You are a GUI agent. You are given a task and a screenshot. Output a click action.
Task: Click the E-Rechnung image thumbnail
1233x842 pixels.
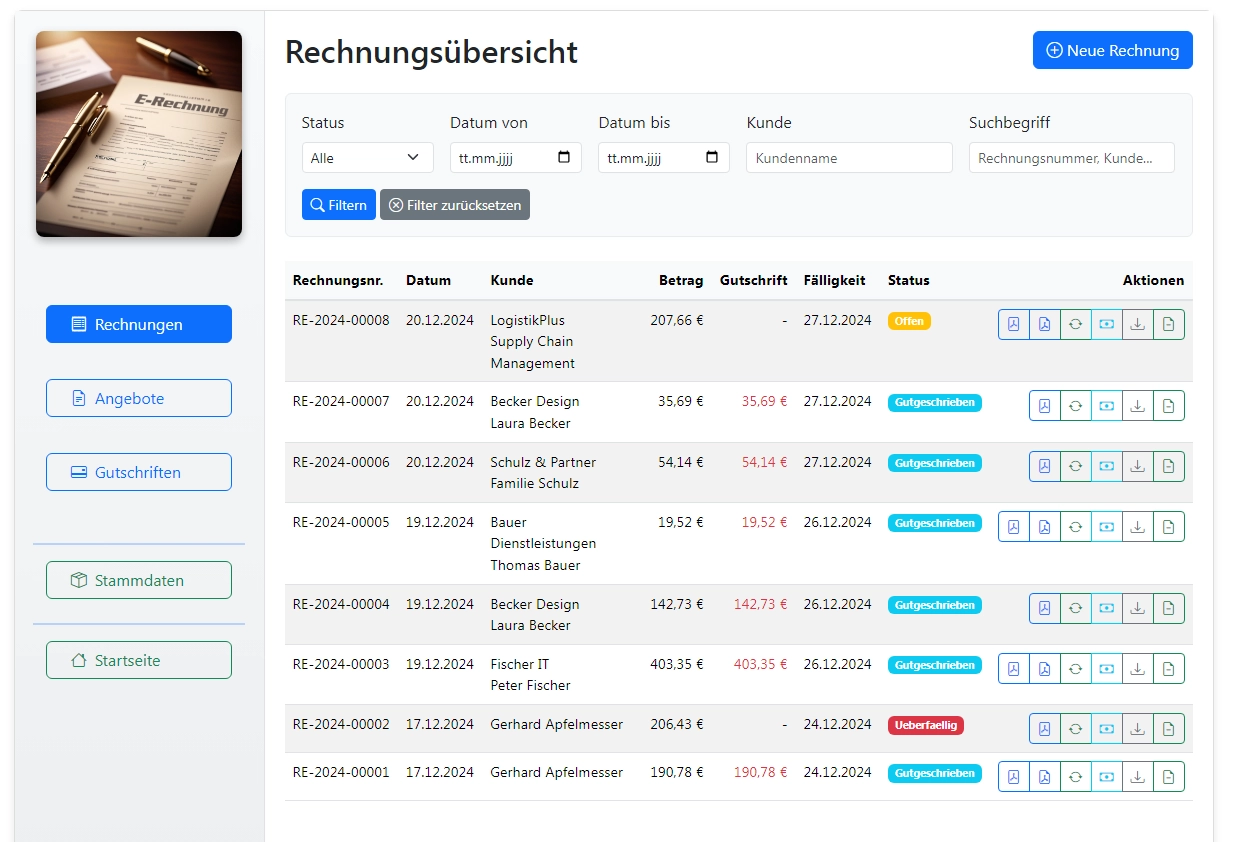pyautogui.click(x=138, y=134)
